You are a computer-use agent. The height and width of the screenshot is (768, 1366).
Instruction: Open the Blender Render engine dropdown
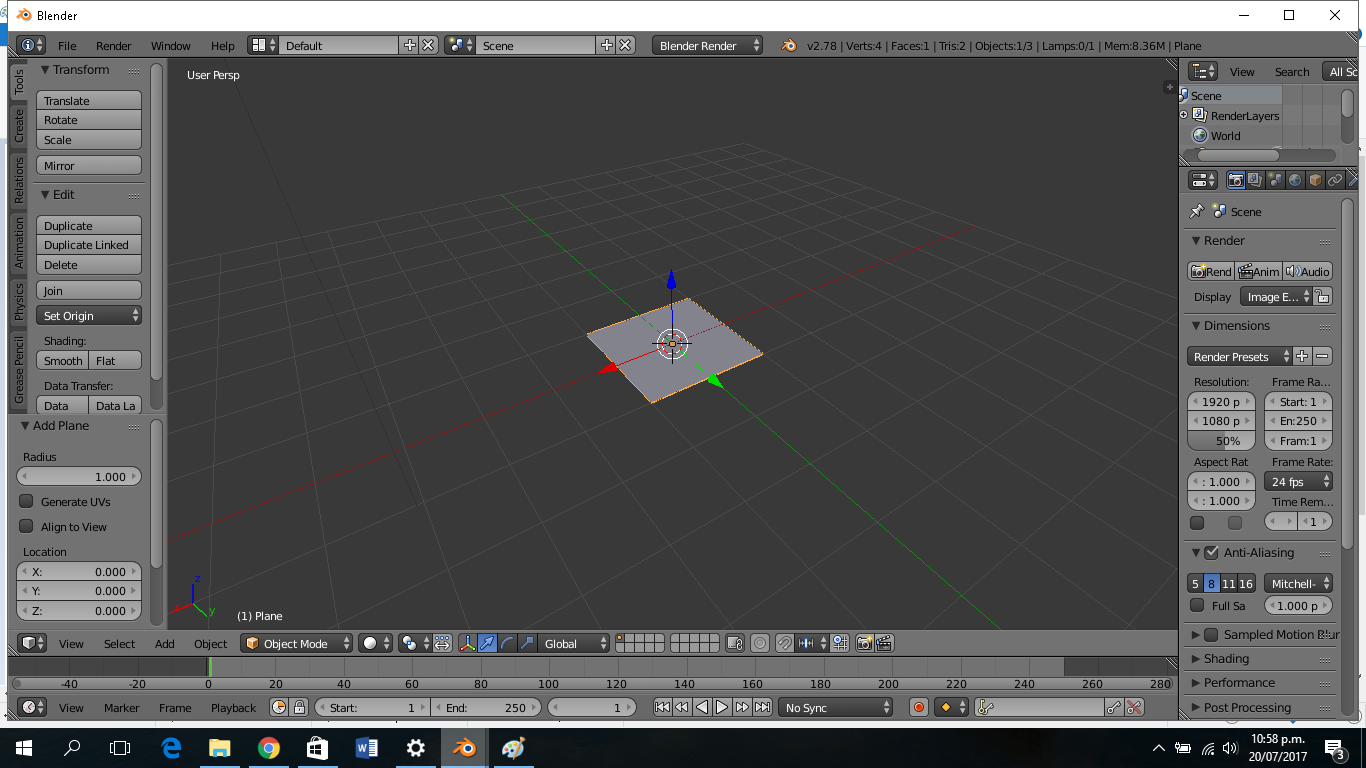pyautogui.click(x=707, y=46)
